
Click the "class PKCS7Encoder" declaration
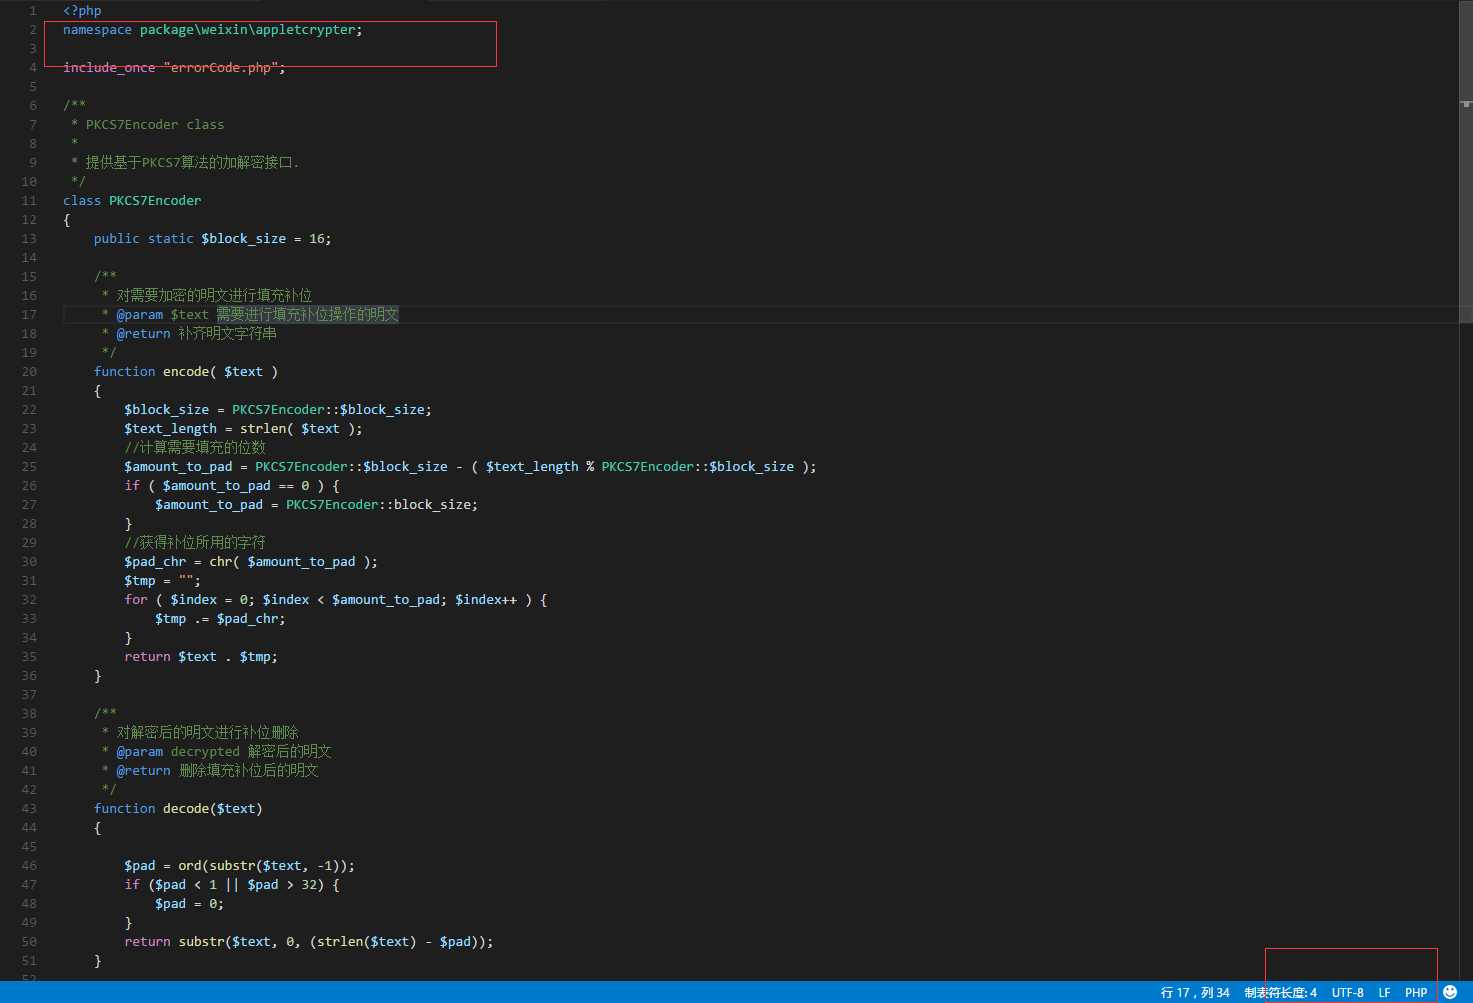pyautogui.click(x=132, y=201)
